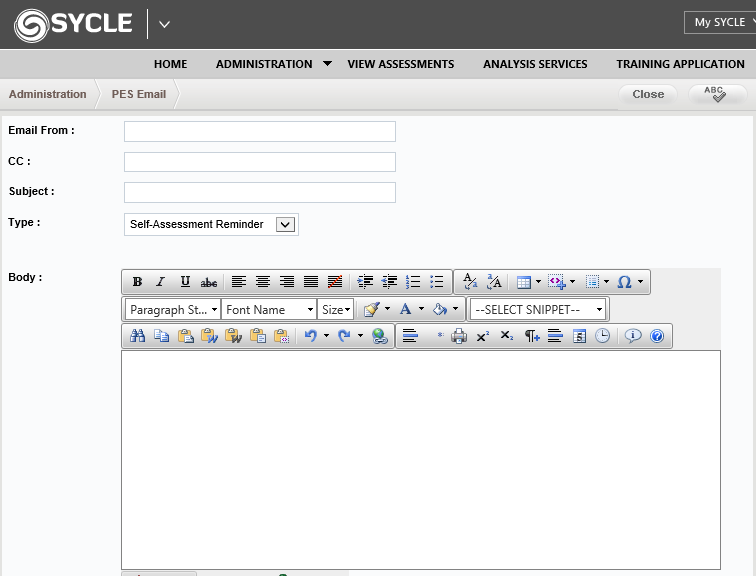This screenshot has height=576, width=756.
Task: Apply superscript formatting
Action: pyautogui.click(x=482, y=337)
